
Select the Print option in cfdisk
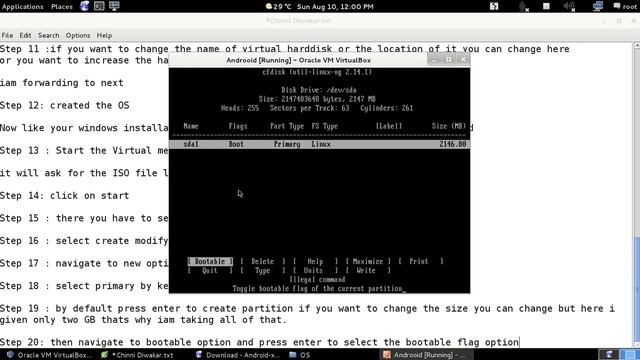[420, 261]
